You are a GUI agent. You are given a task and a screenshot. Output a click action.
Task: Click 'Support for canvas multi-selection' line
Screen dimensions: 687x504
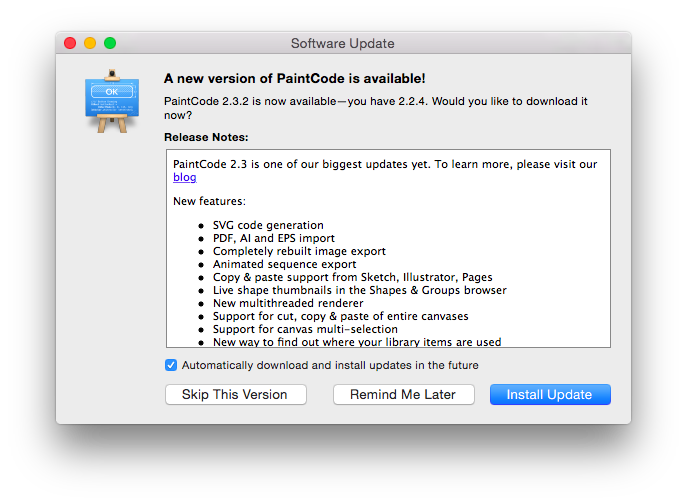point(305,329)
